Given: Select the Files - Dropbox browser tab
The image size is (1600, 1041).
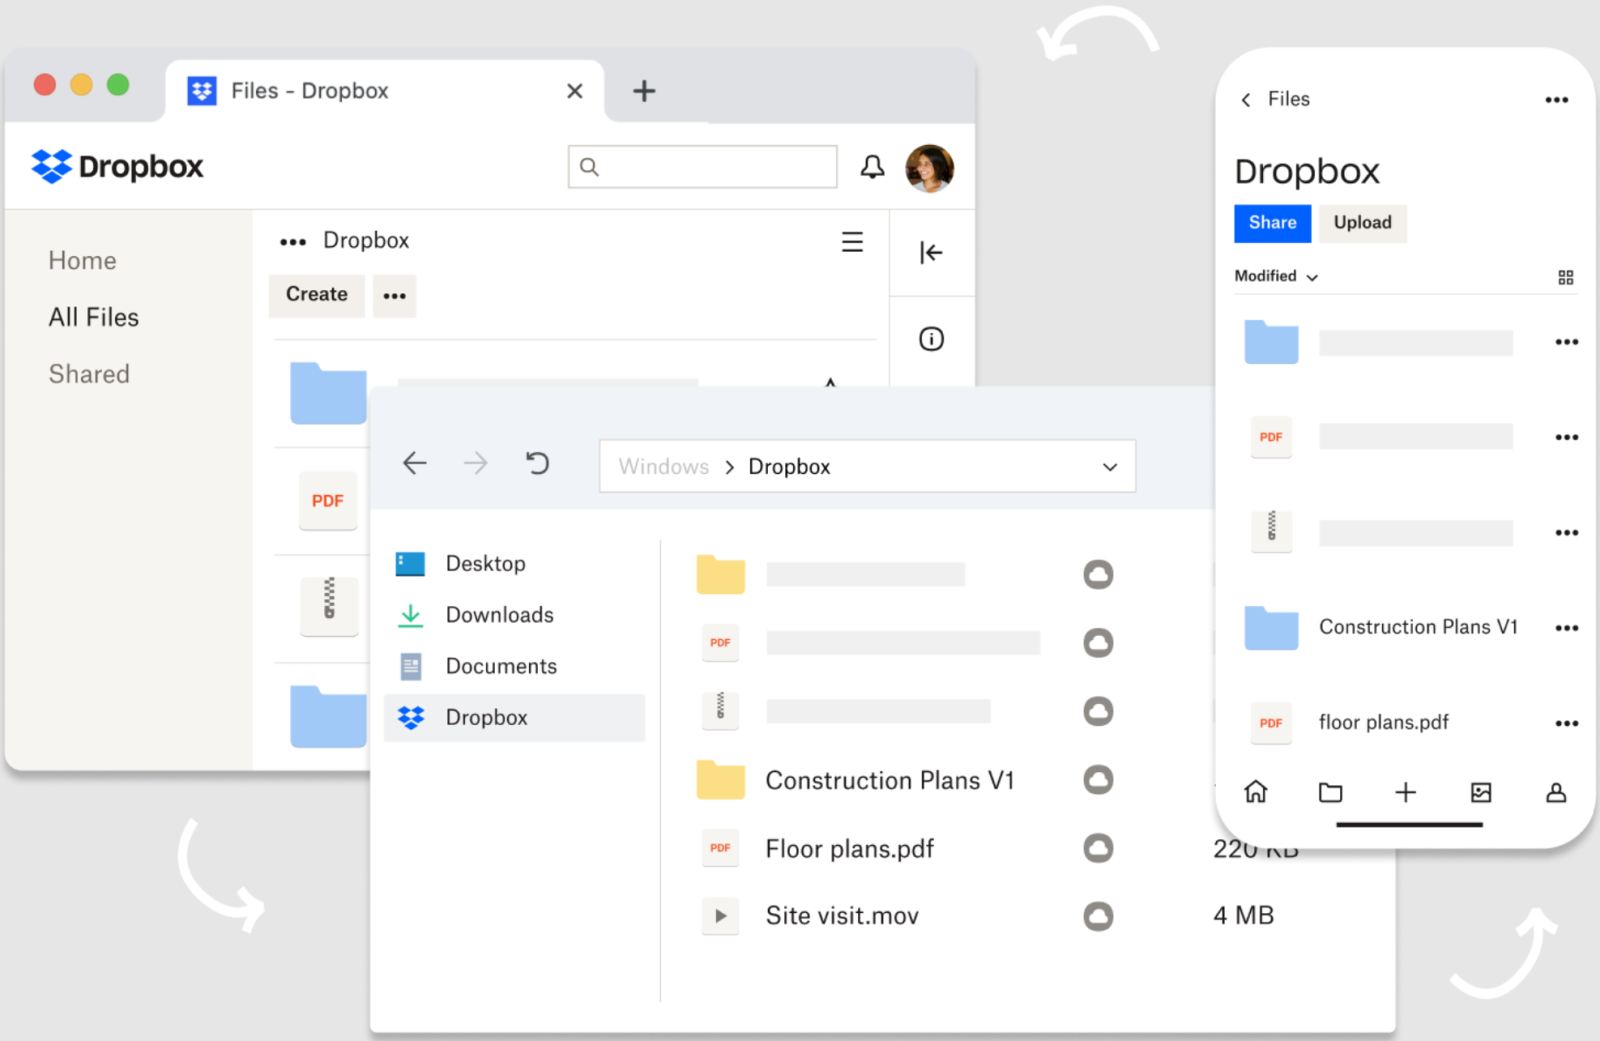Looking at the screenshot, I should (x=385, y=91).
